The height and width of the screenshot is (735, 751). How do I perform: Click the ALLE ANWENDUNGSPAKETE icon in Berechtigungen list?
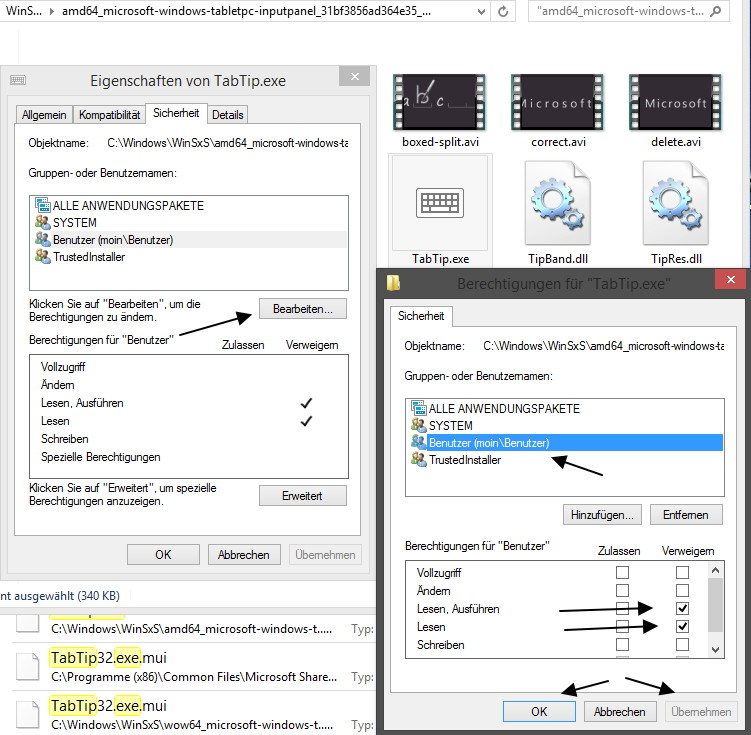[x=419, y=408]
